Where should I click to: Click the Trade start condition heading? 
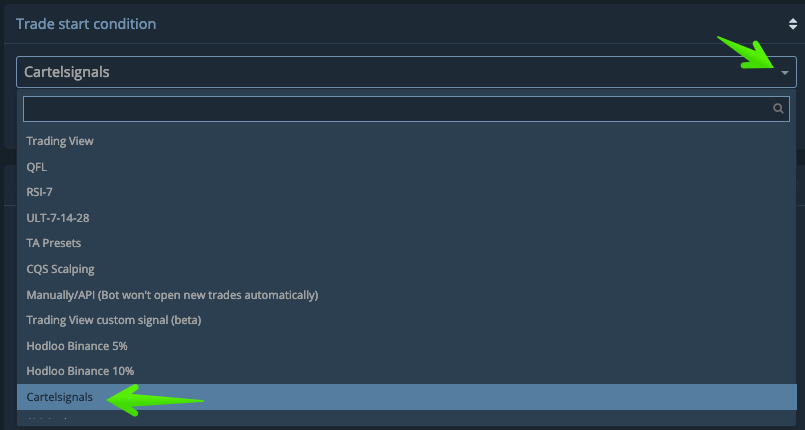[x=86, y=24]
